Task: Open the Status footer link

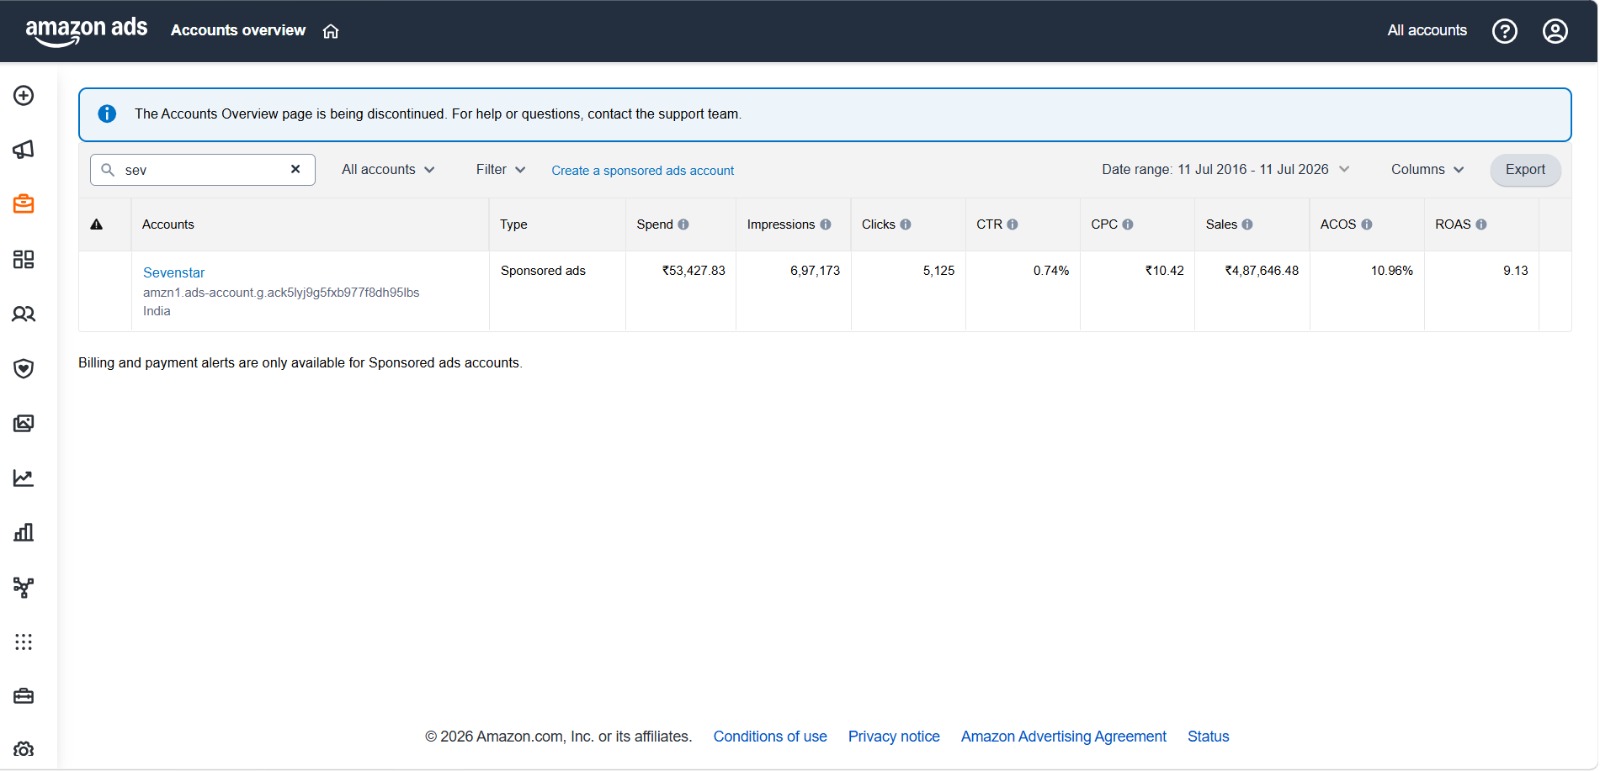Action: click(x=1208, y=737)
